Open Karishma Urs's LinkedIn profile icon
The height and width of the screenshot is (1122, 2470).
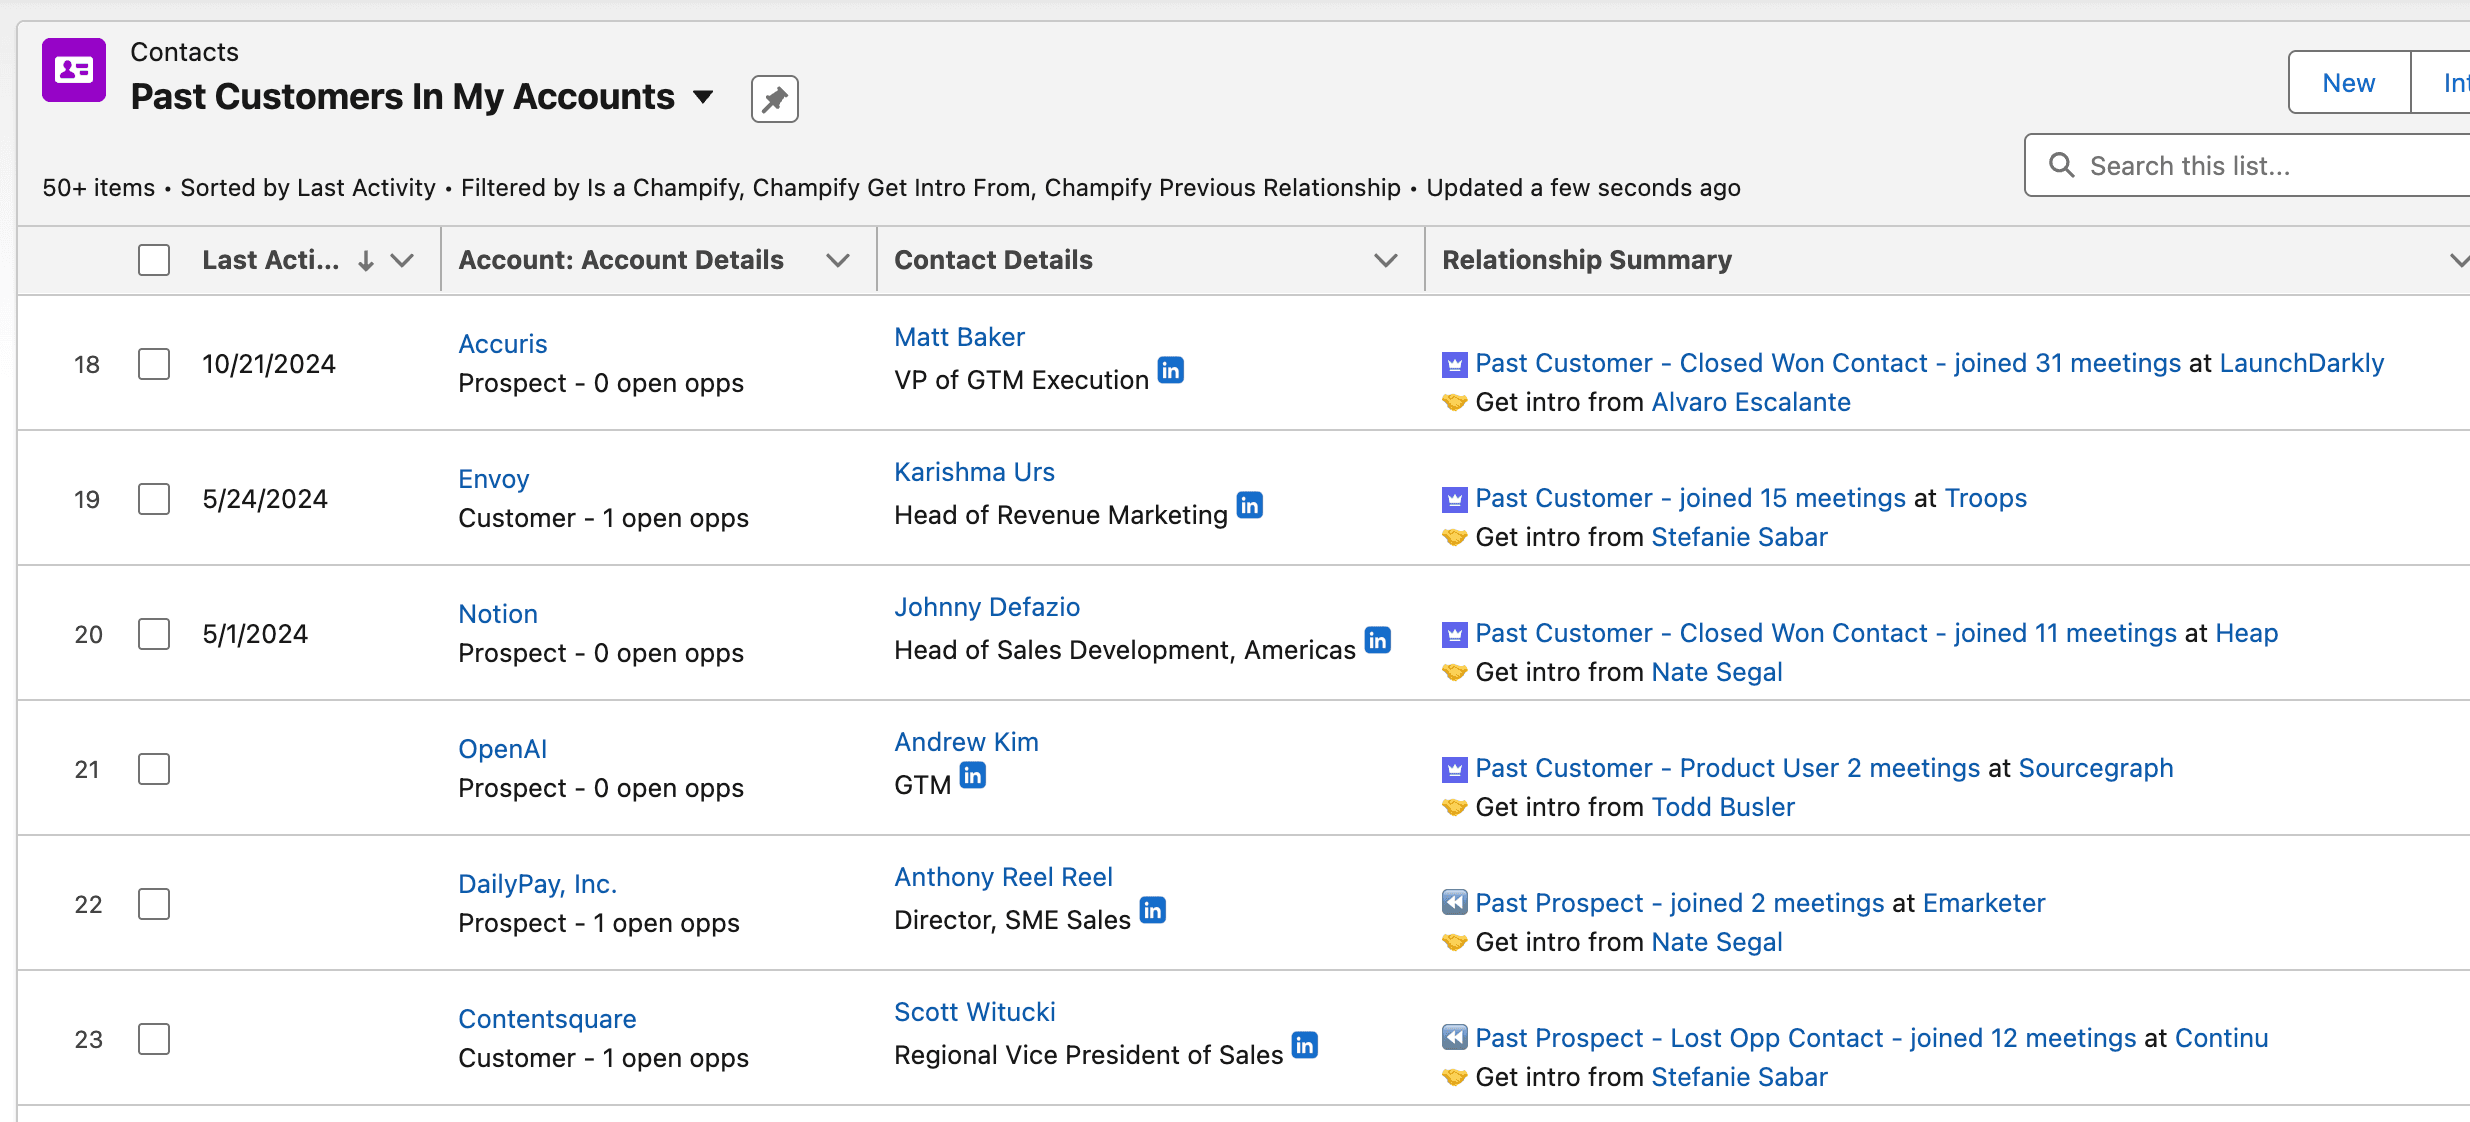tap(1250, 505)
